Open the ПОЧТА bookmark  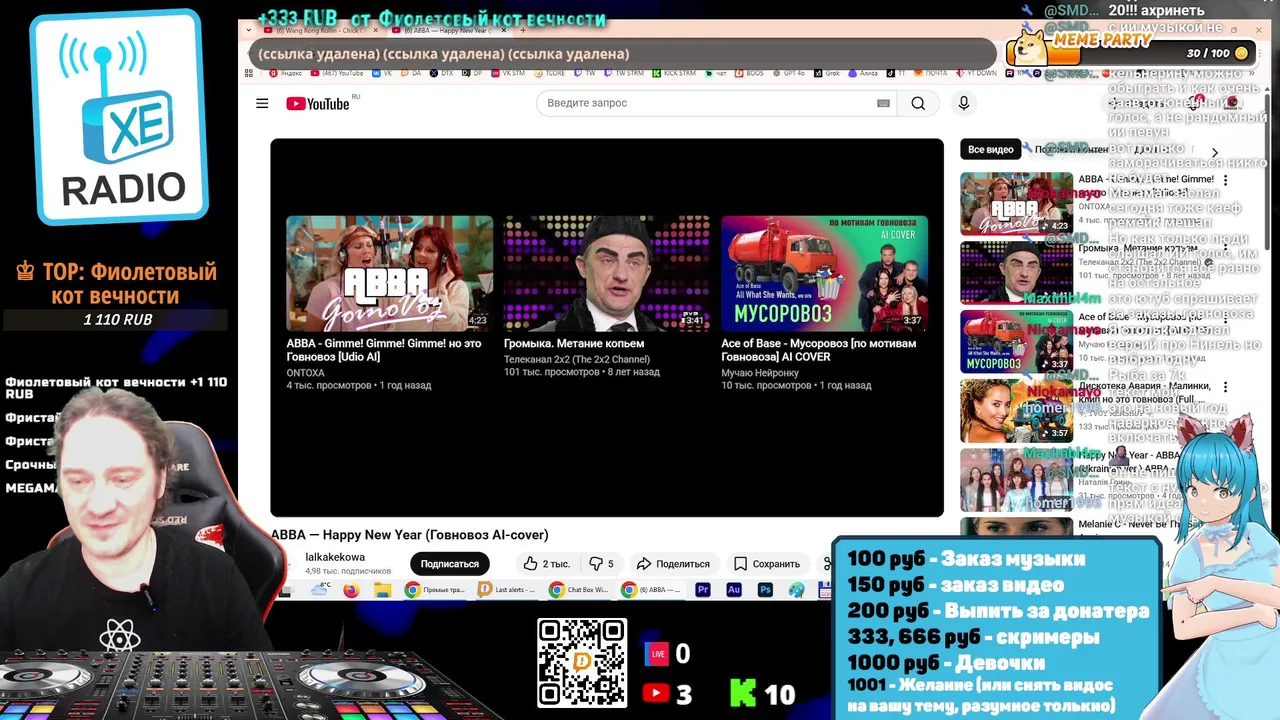tap(930, 73)
